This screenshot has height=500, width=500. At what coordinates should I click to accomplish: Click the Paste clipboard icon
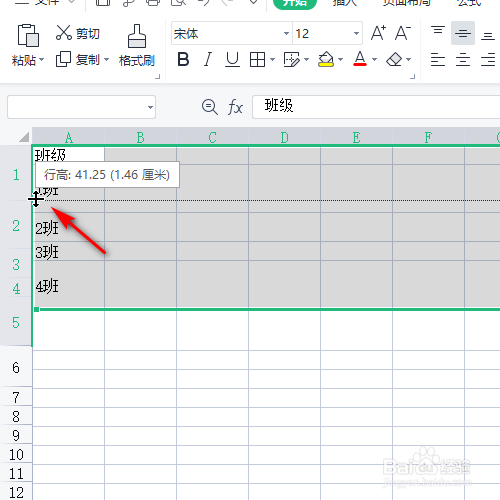(28, 35)
